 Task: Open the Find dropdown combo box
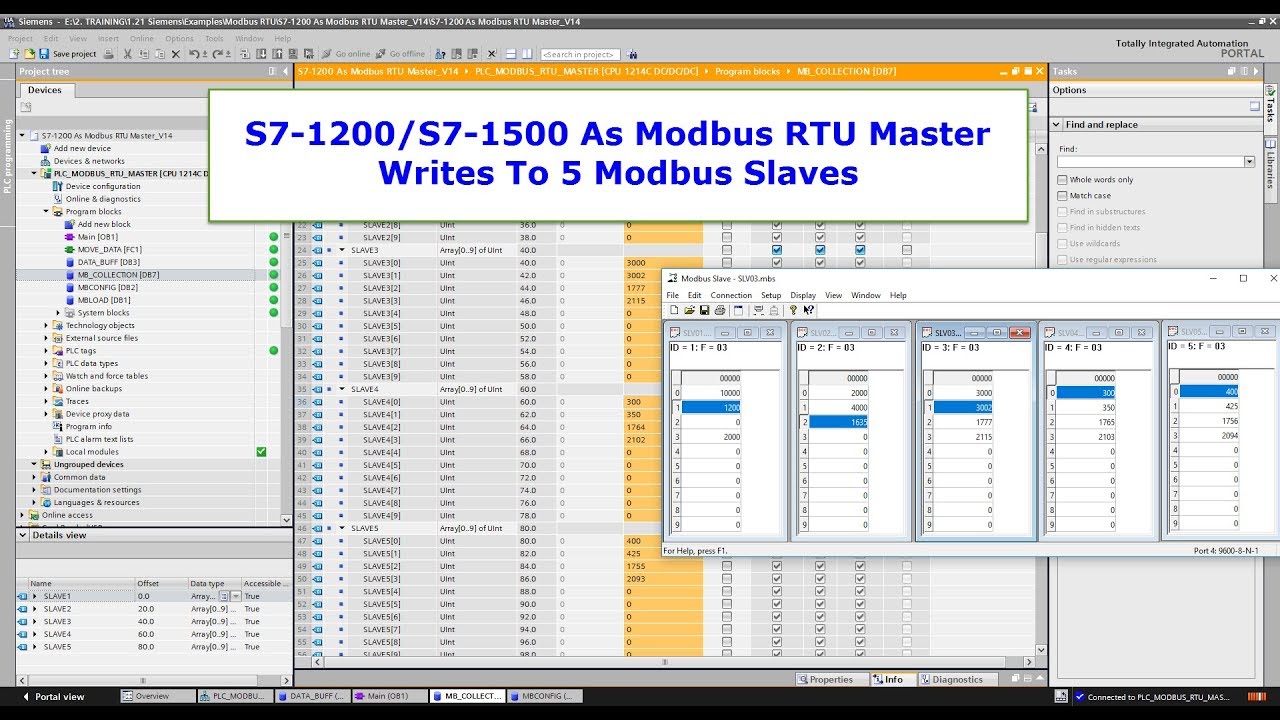click(x=1249, y=162)
